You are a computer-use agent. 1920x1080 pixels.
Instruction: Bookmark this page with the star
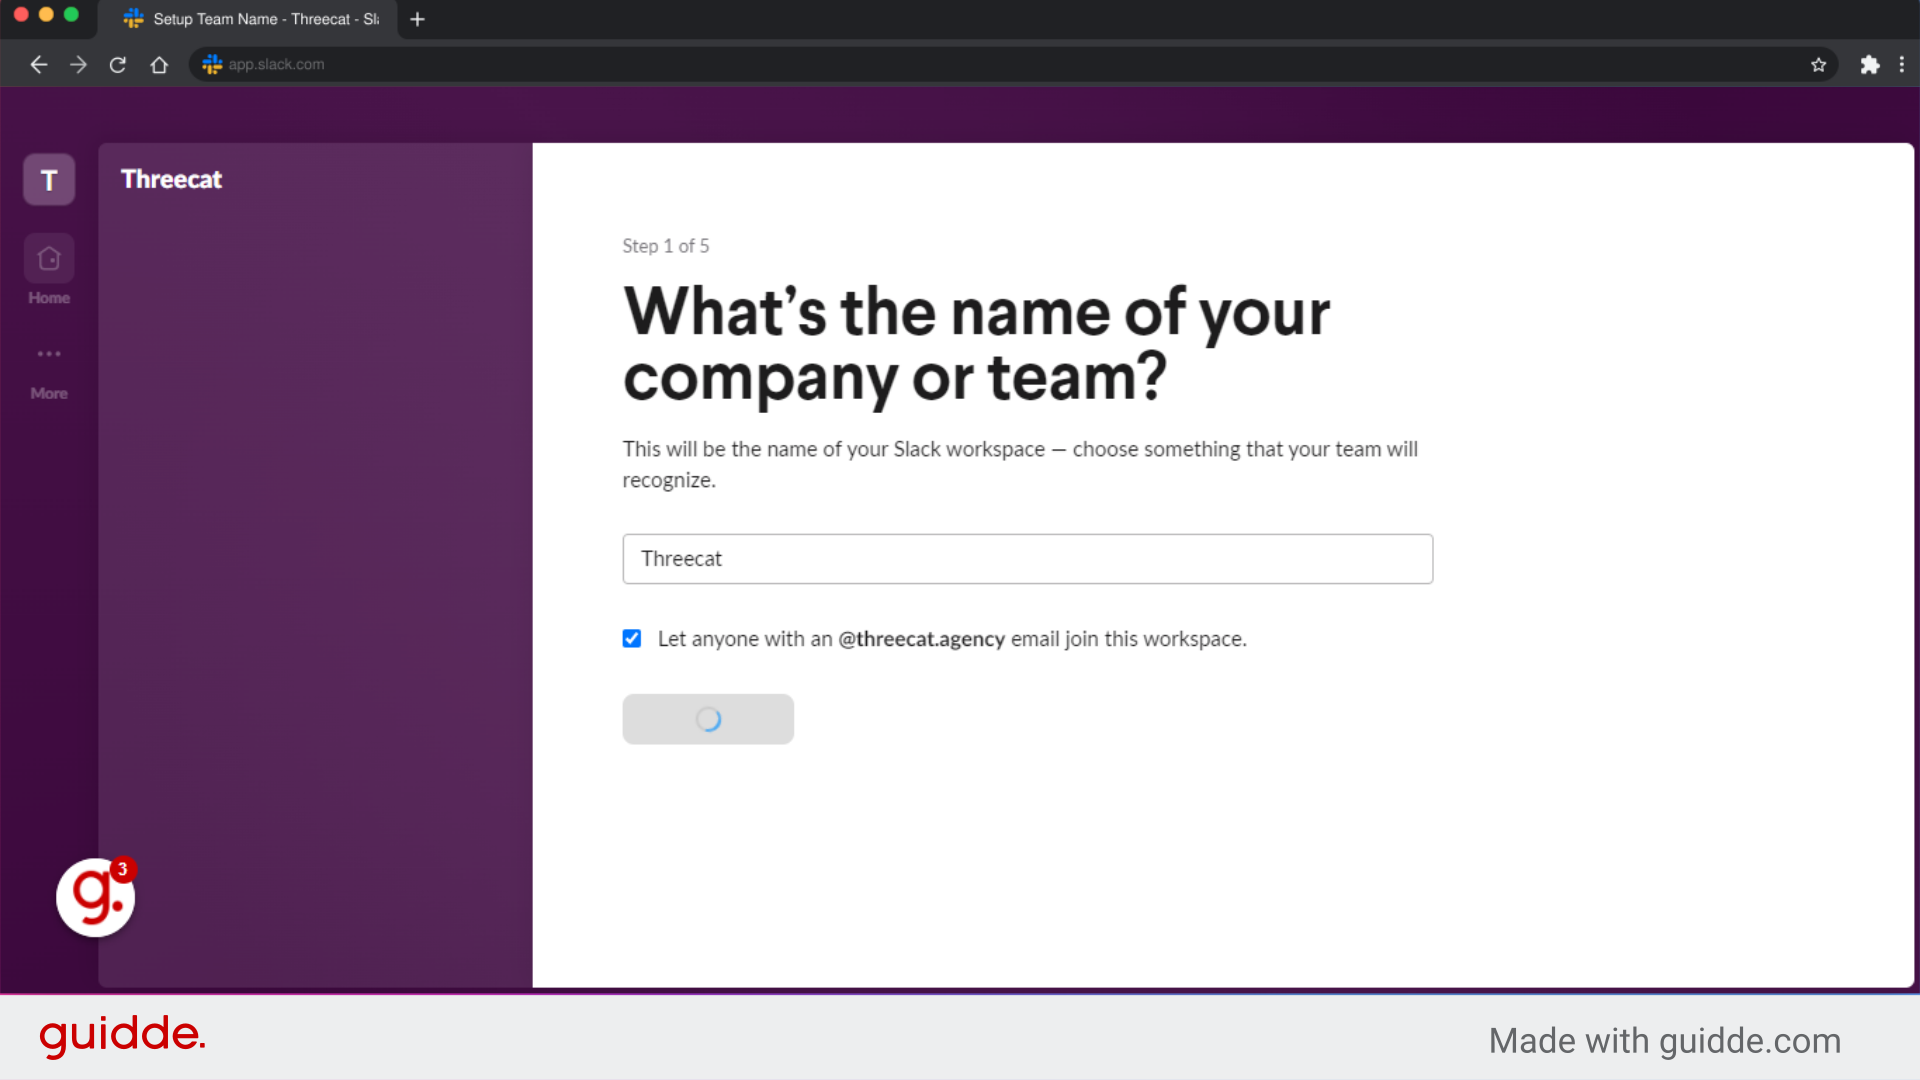(x=1819, y=64)
